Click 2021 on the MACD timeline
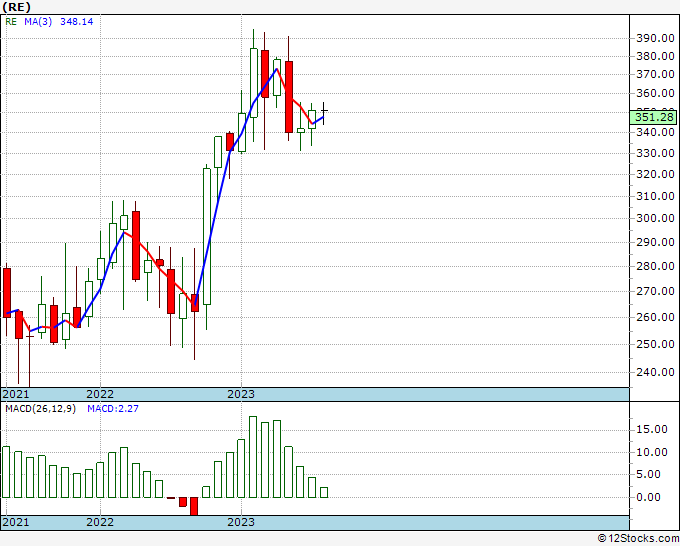 [16, 522]
